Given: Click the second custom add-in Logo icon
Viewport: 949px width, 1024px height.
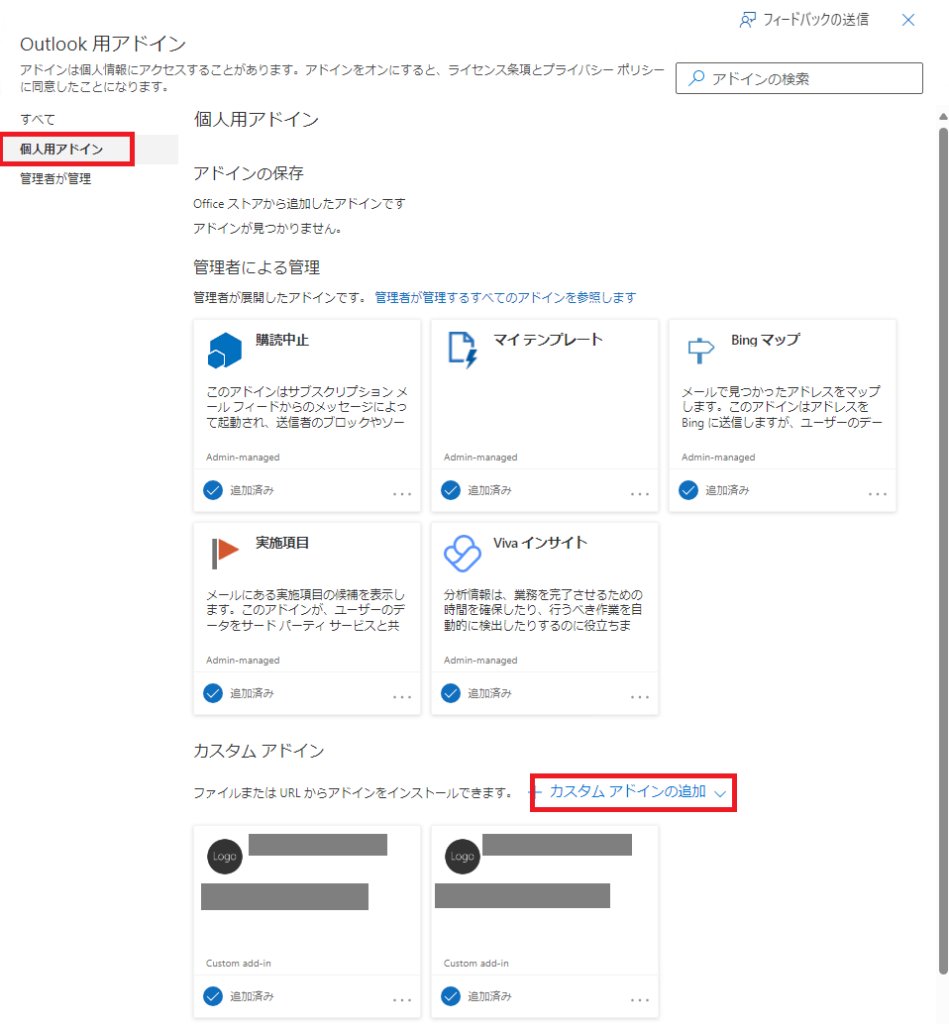Looking at the screenshot, I should pyautogui.click(x=462, y=856).
